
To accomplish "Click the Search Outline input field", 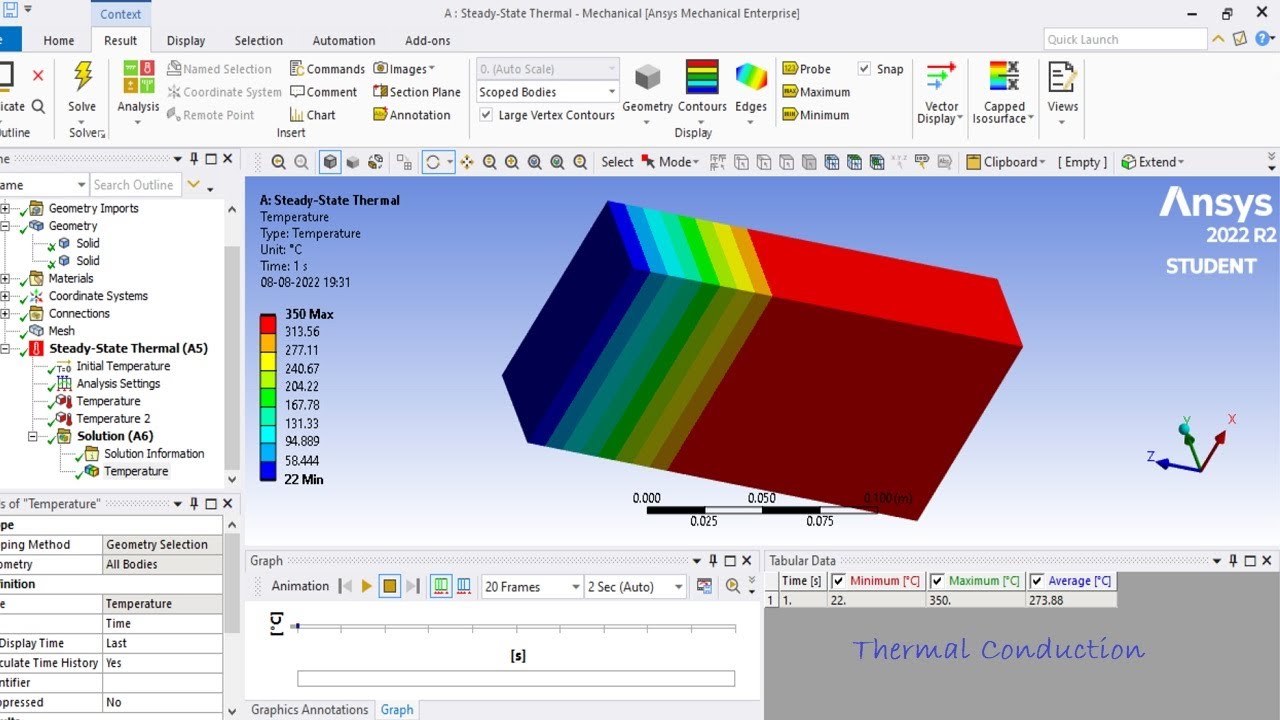I will 136,185.
